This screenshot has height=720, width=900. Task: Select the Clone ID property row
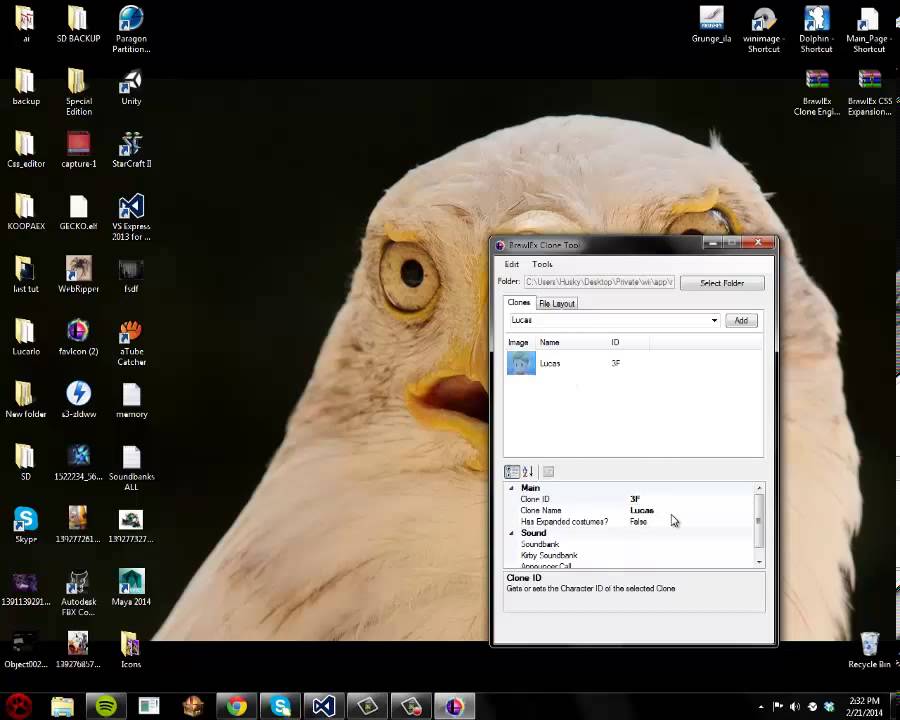pyautogui.click(x=629, y=499)
